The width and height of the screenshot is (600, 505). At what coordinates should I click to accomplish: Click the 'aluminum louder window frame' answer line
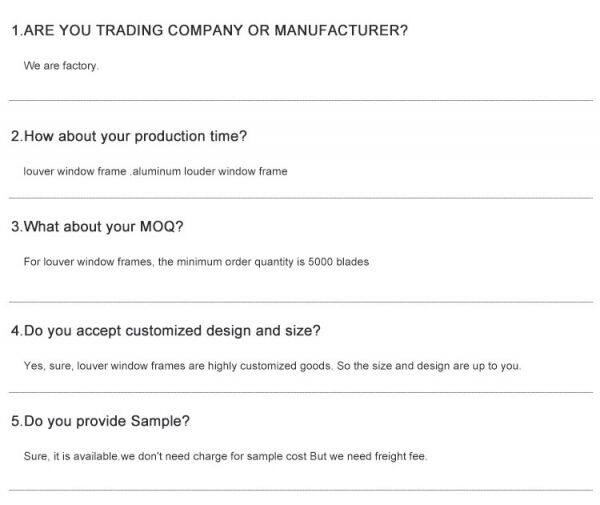[x=155, y=171]
